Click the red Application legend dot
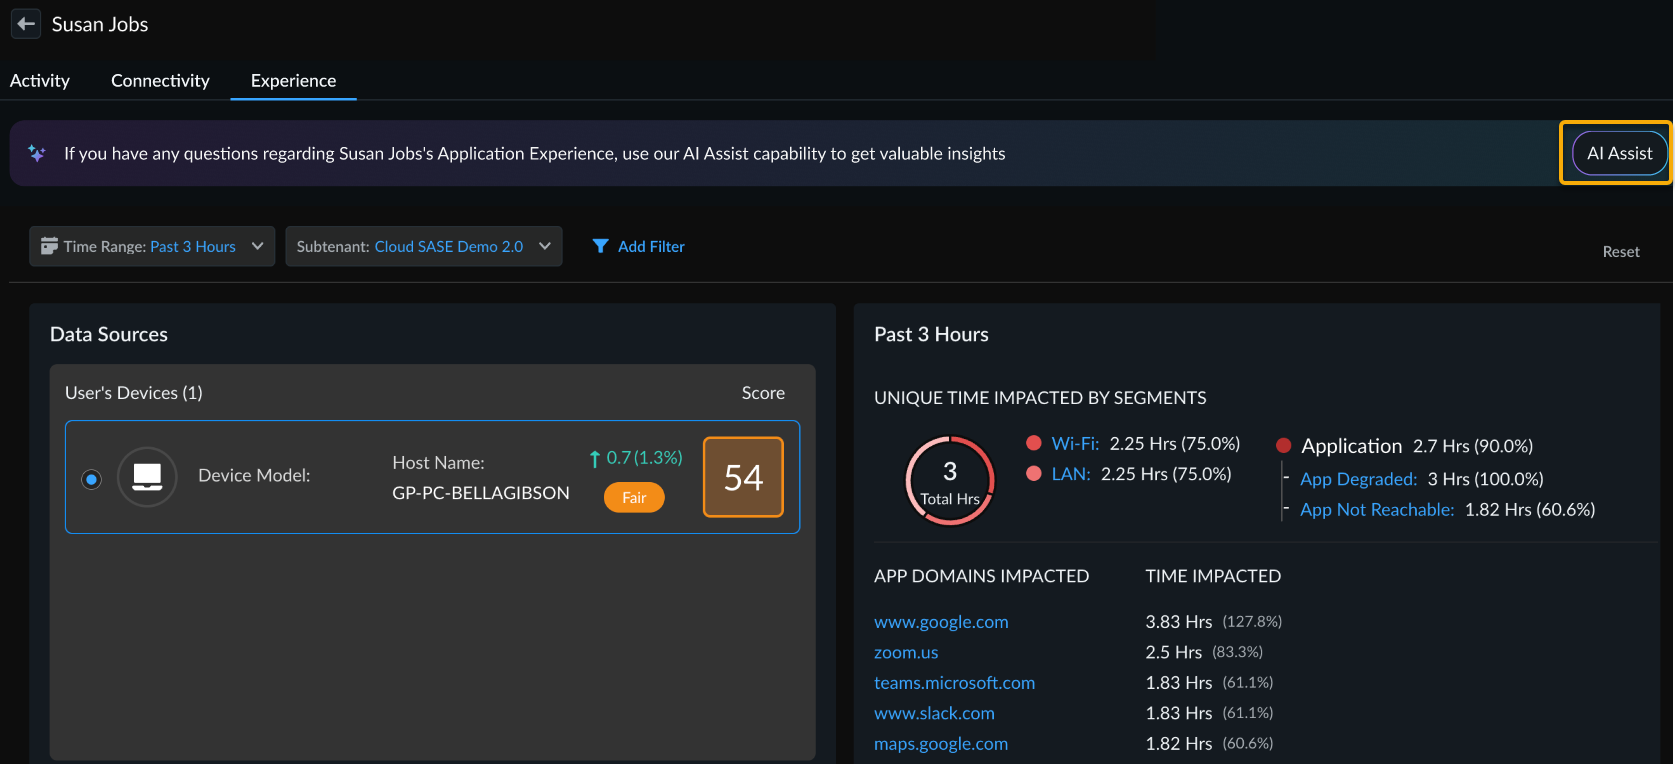 [1284, 446]
